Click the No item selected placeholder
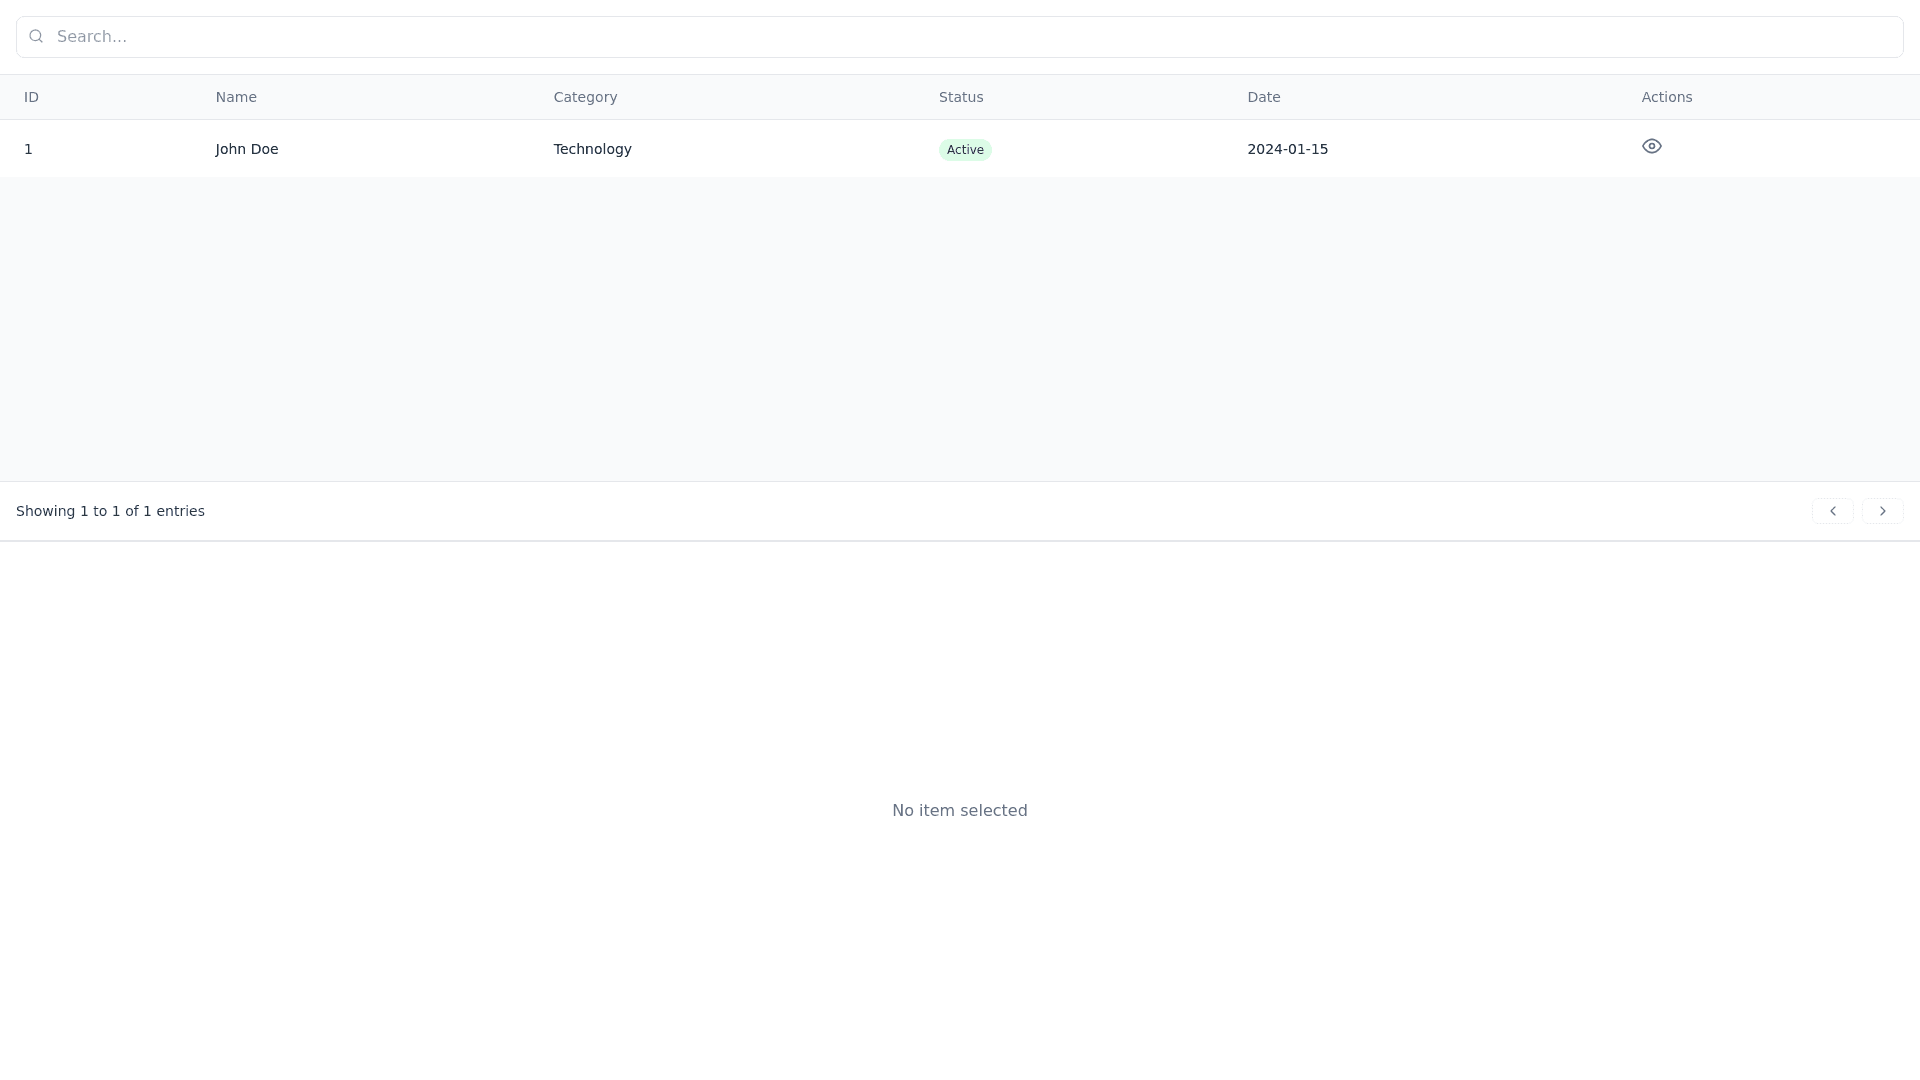The height and width of the screenshot is (1080, 1920). pos(959,810)
